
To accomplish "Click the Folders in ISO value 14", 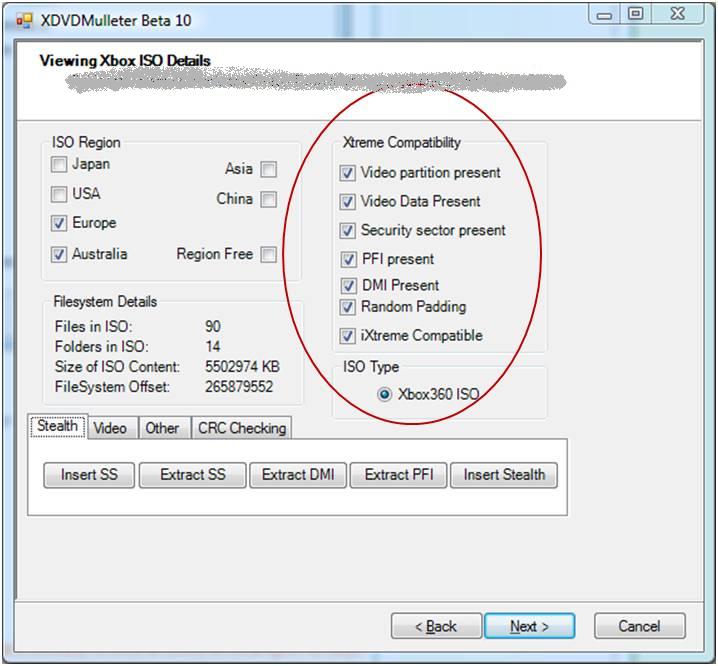I will click(x=212, y=347).
